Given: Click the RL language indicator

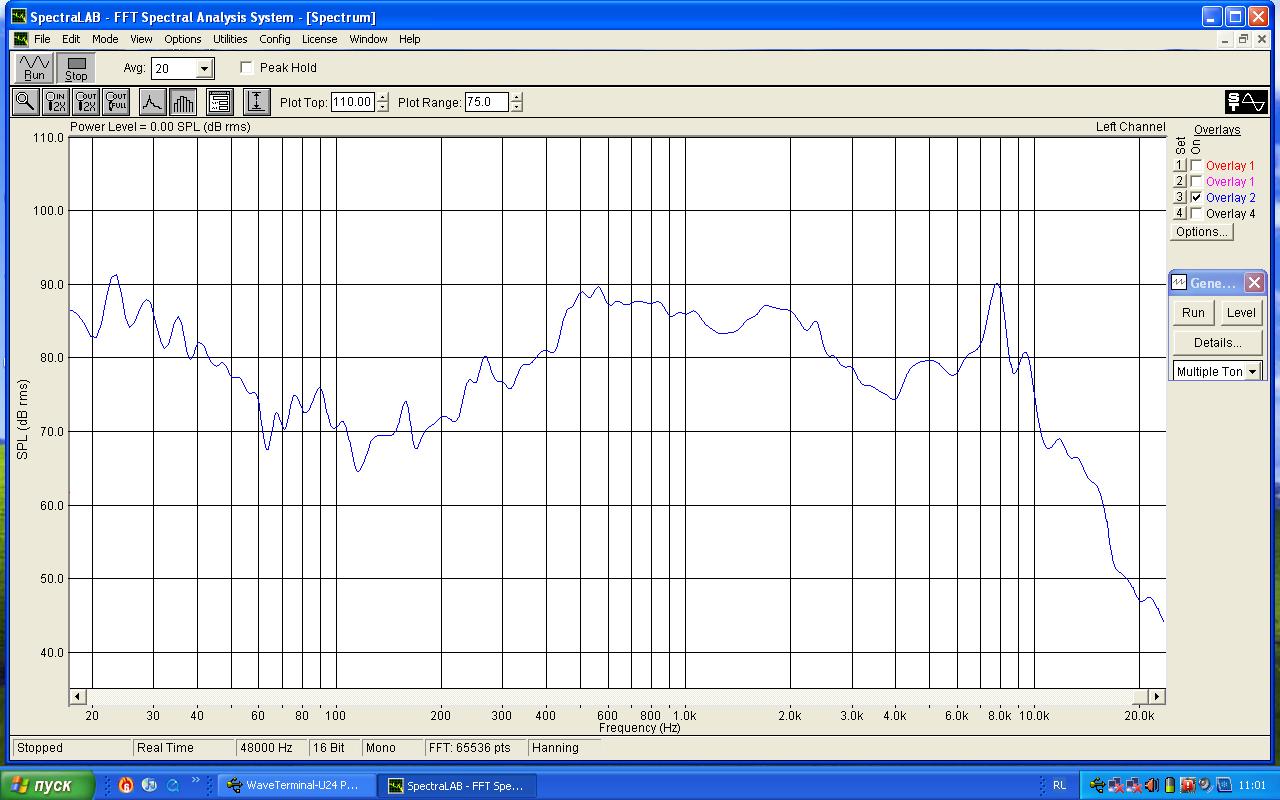Looking at the screenshot, I should click(1060, 785).
